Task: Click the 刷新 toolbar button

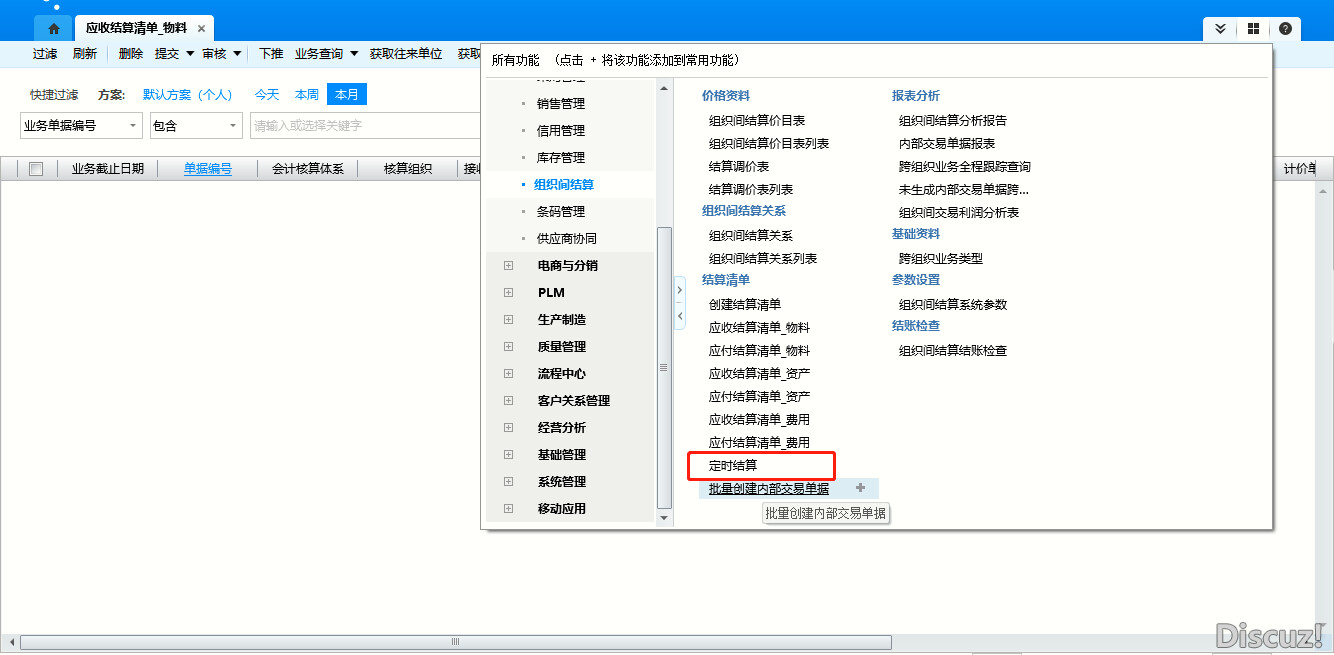Action: (85, 54)
